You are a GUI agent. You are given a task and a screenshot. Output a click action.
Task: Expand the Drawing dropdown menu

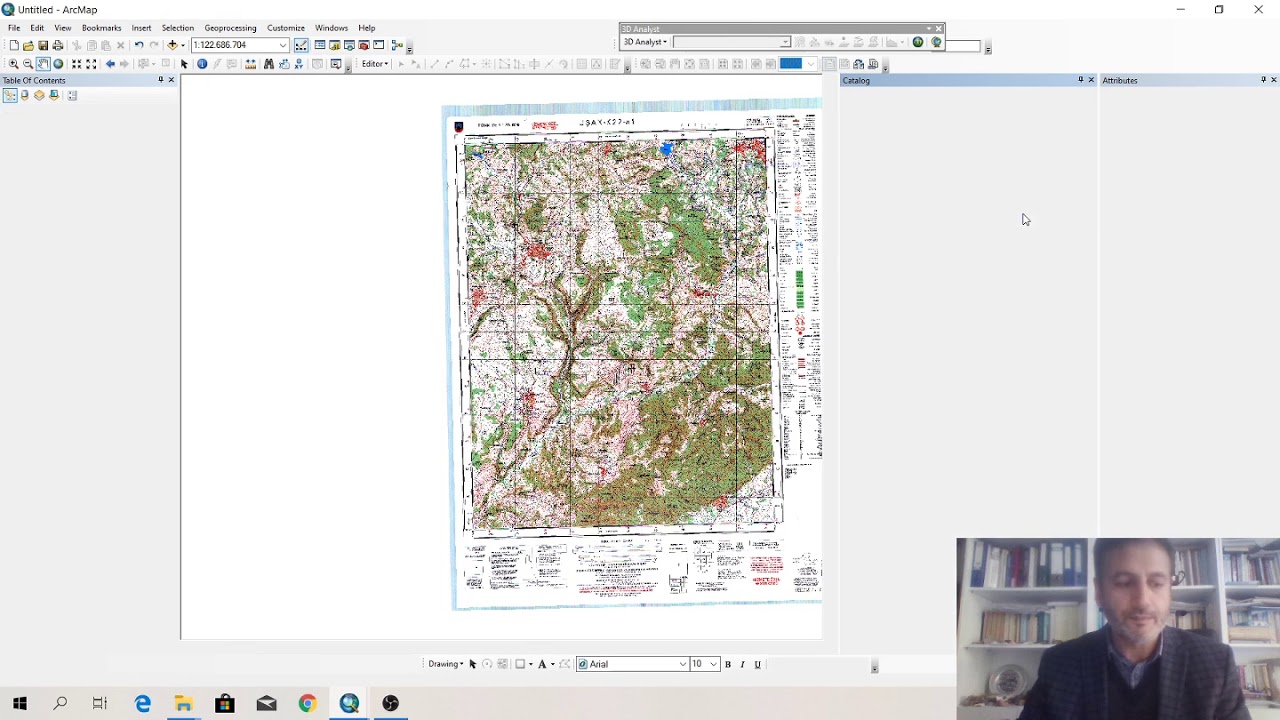coord(446,664)
